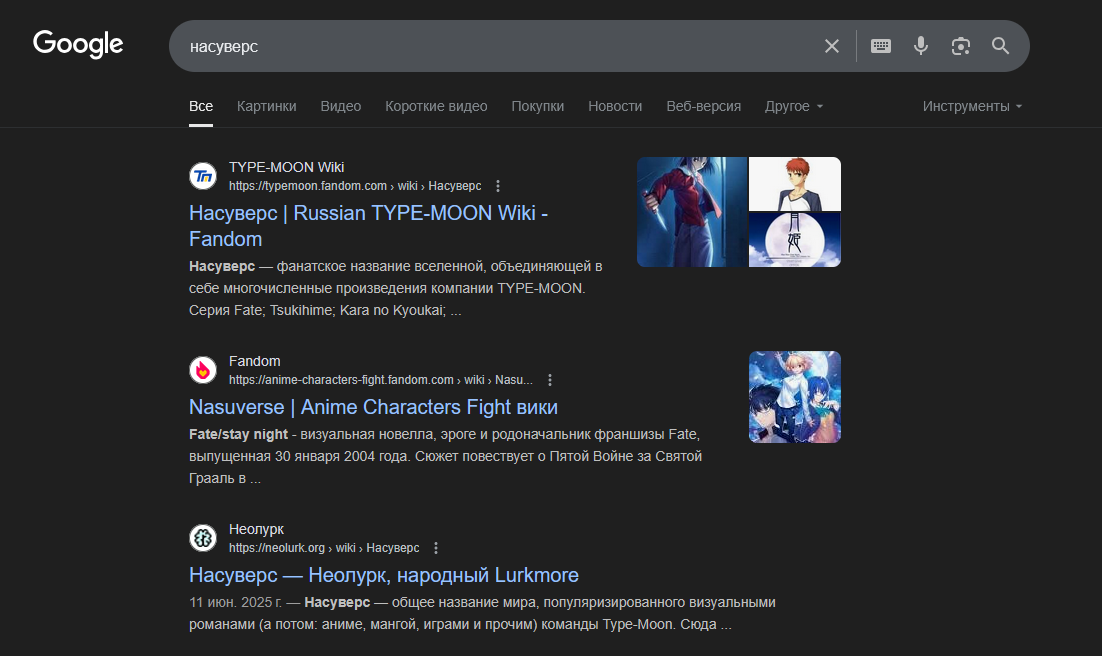Click the Fandom flame favicon

(203, 370)
